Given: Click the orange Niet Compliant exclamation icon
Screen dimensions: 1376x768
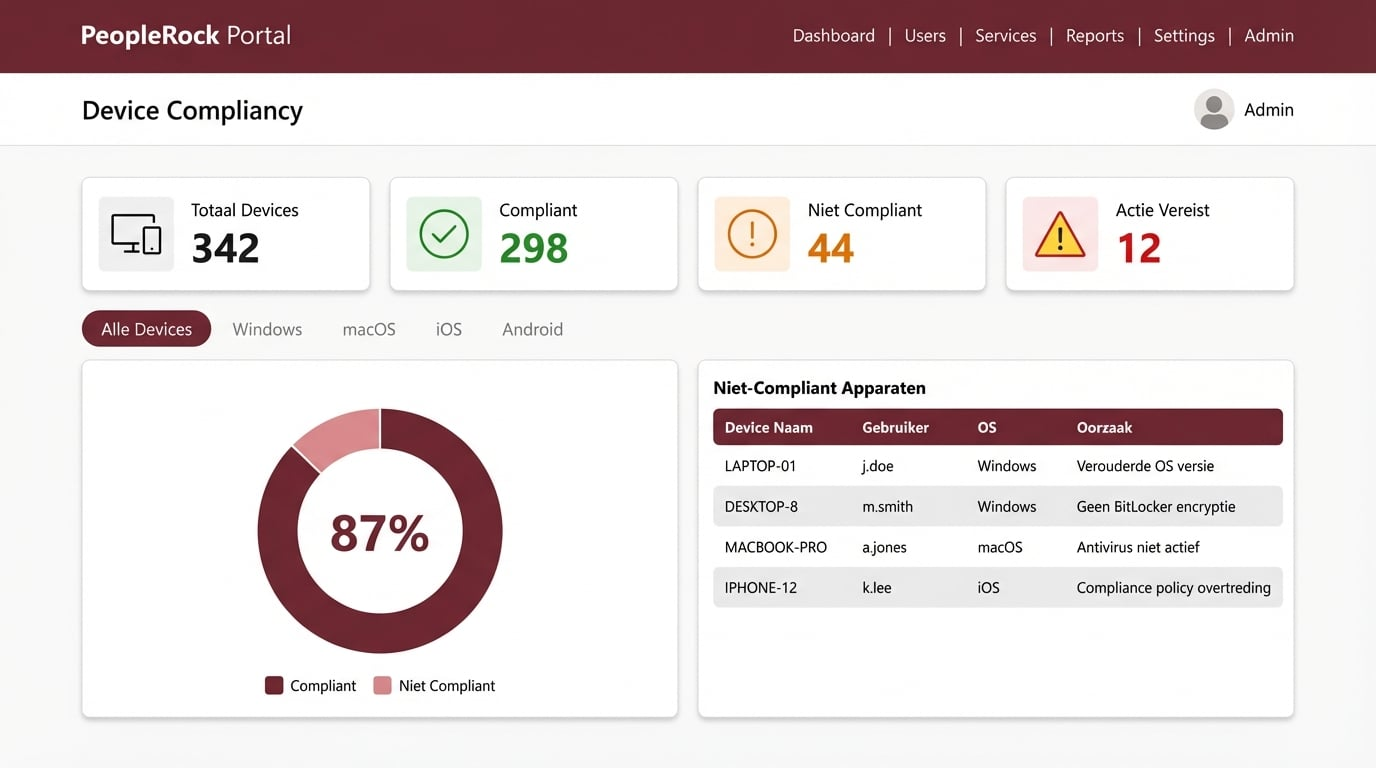Looking at the screenshot, I should (751, 234).
